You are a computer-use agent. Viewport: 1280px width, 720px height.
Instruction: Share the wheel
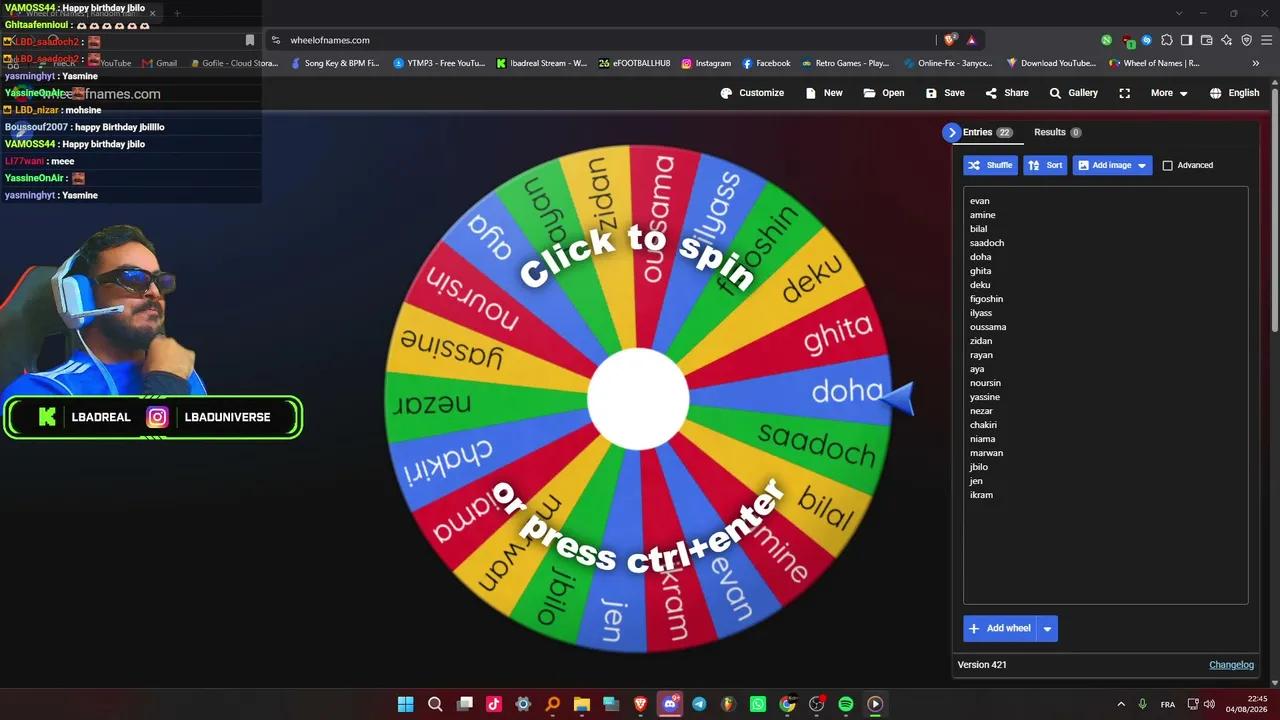click(x=1007, y=93)
